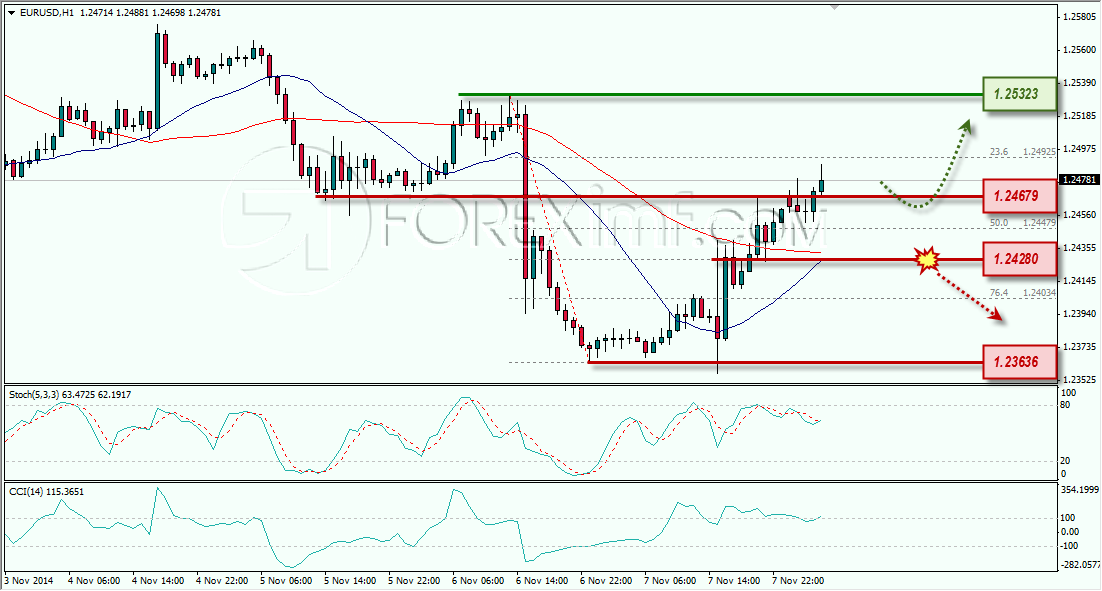1102x591 pixels.
Task: Click the Fibonacci 76.4 level label
Action: coord(999,293)
